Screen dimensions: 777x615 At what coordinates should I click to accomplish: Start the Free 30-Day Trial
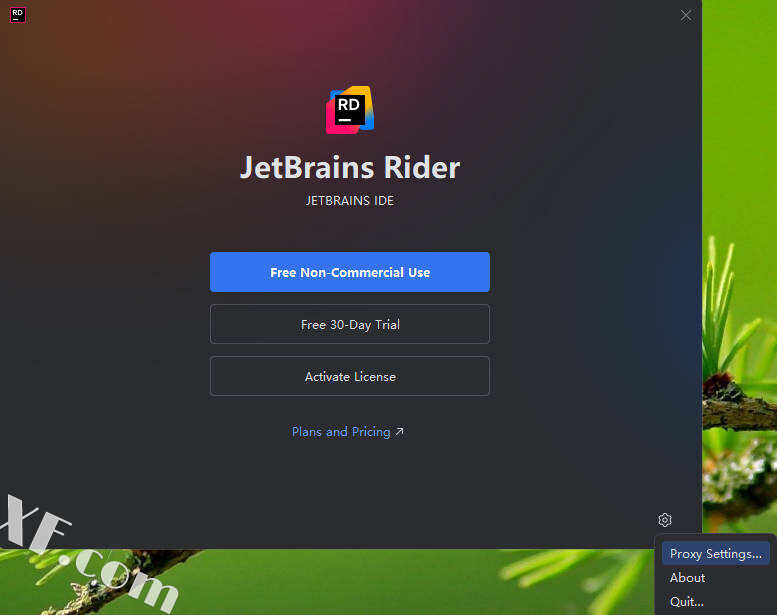click(350, 324)
